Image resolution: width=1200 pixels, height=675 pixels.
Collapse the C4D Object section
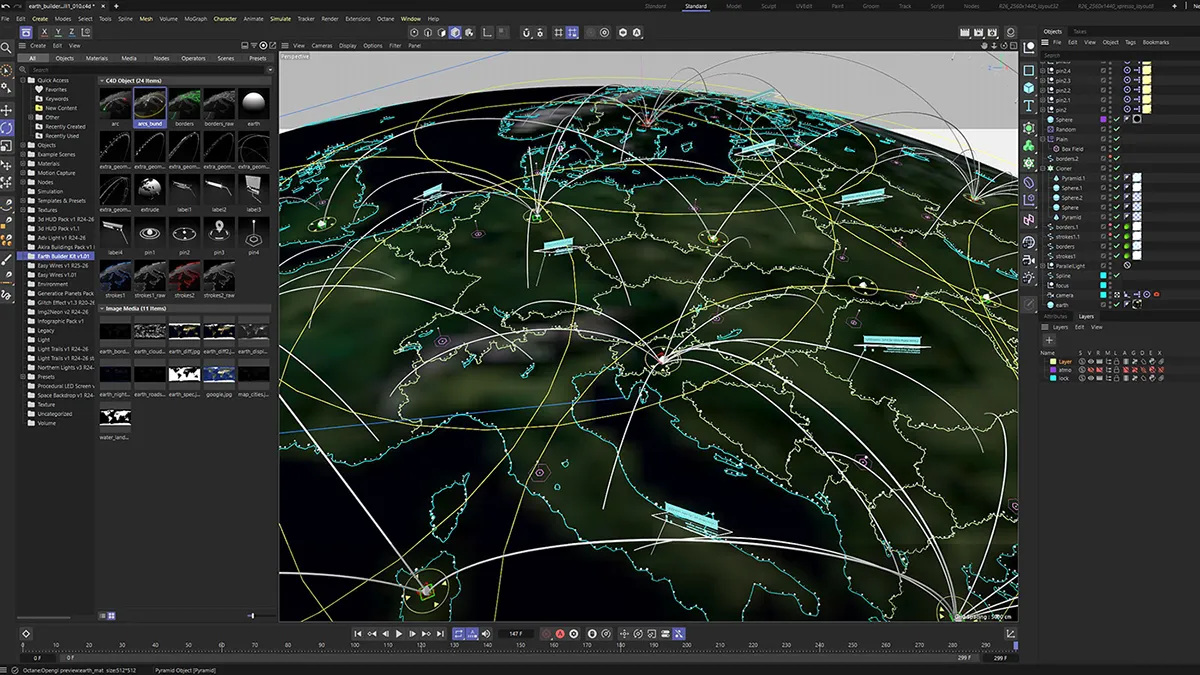click(x=102, y=80)
